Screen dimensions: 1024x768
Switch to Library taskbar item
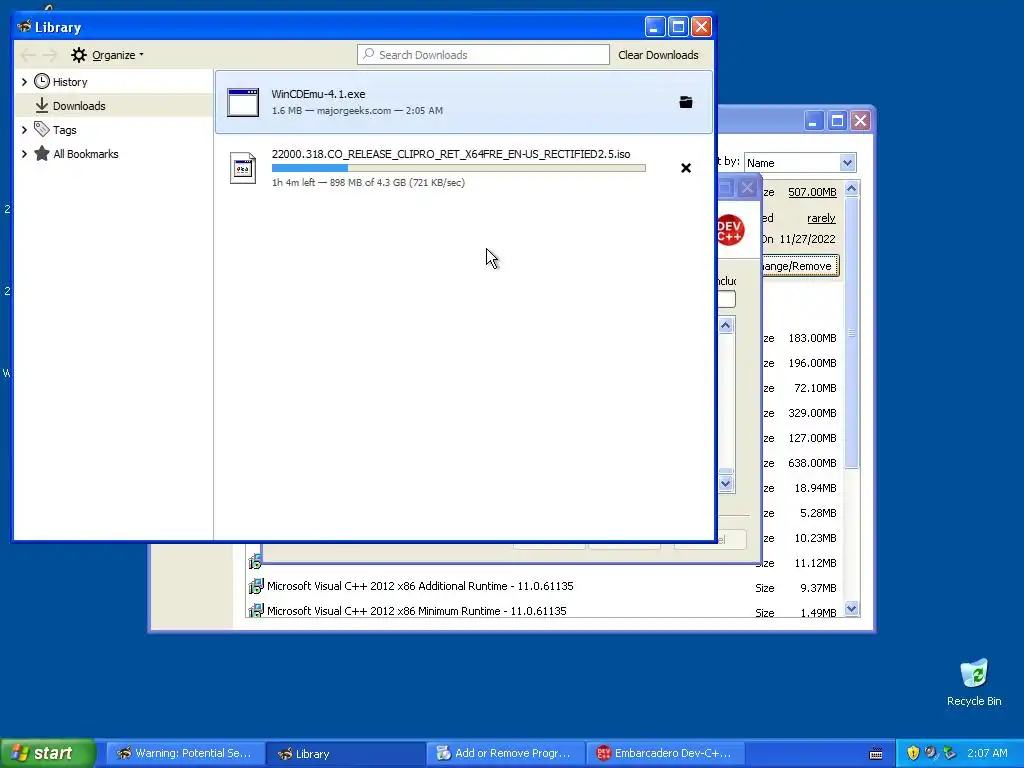[x=346, y=754]
